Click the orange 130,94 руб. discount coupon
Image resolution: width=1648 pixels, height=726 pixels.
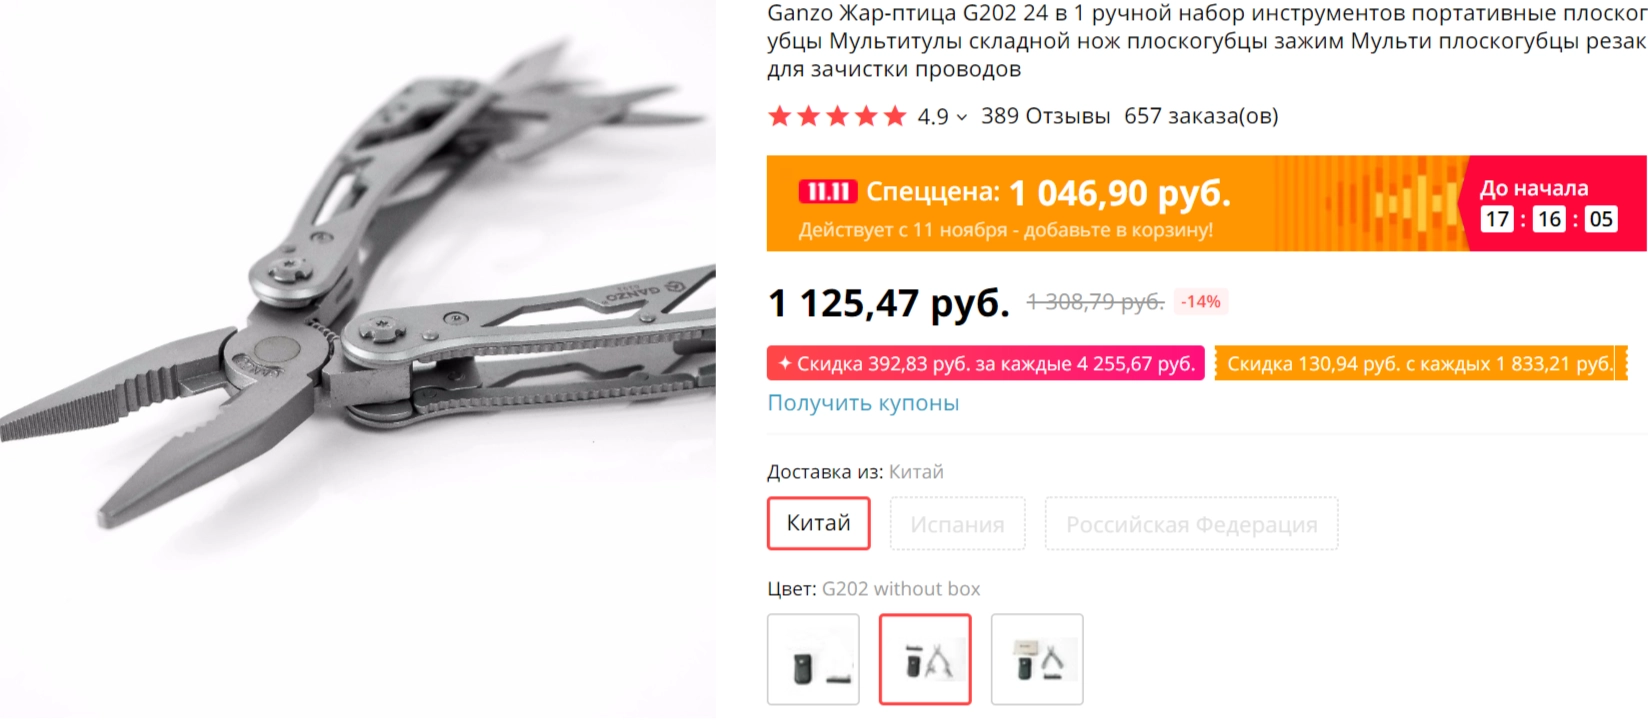click(1420, 363)
